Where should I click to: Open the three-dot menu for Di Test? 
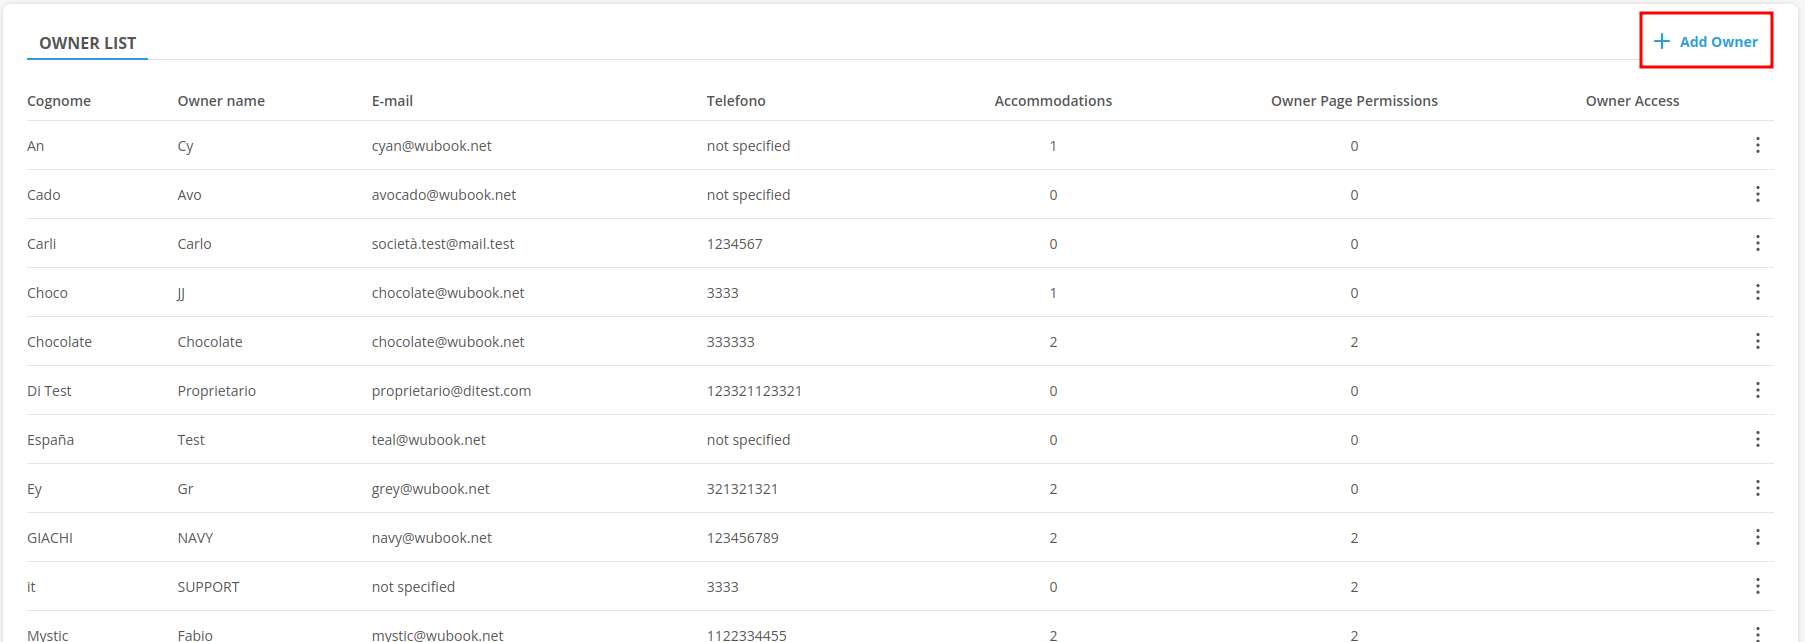pos(1757,390)
